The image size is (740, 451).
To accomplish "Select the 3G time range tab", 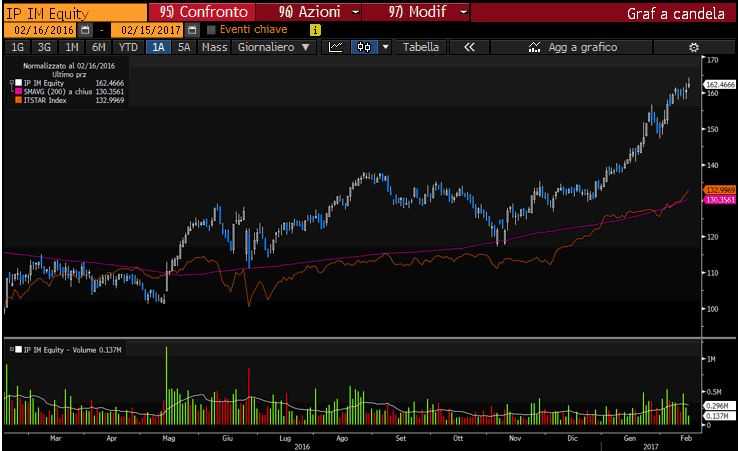I will click(x=44, y=47).
